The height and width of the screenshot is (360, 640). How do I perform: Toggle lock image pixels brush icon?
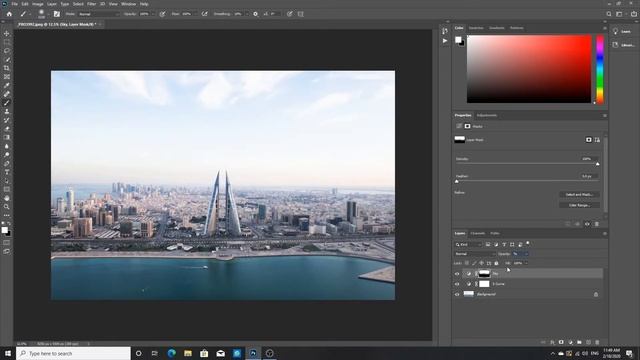point(474,263)
